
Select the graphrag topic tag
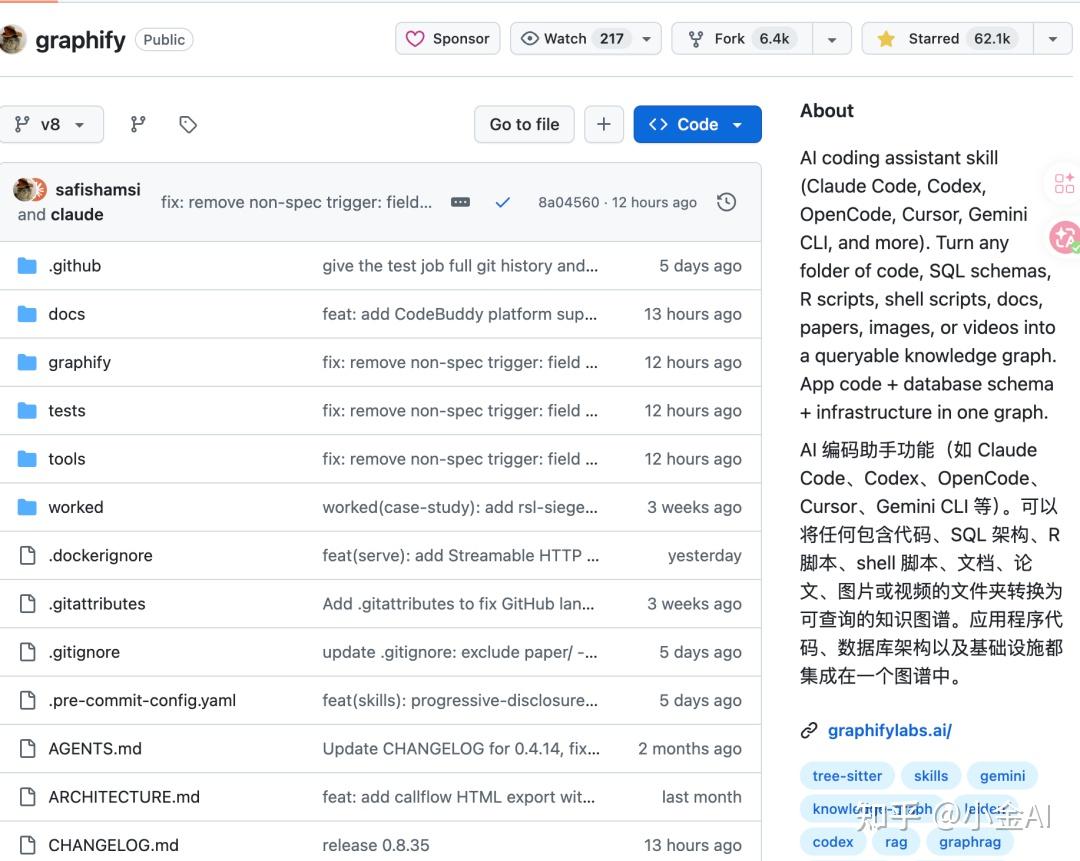pyautogui.click(x=970, y=842)
